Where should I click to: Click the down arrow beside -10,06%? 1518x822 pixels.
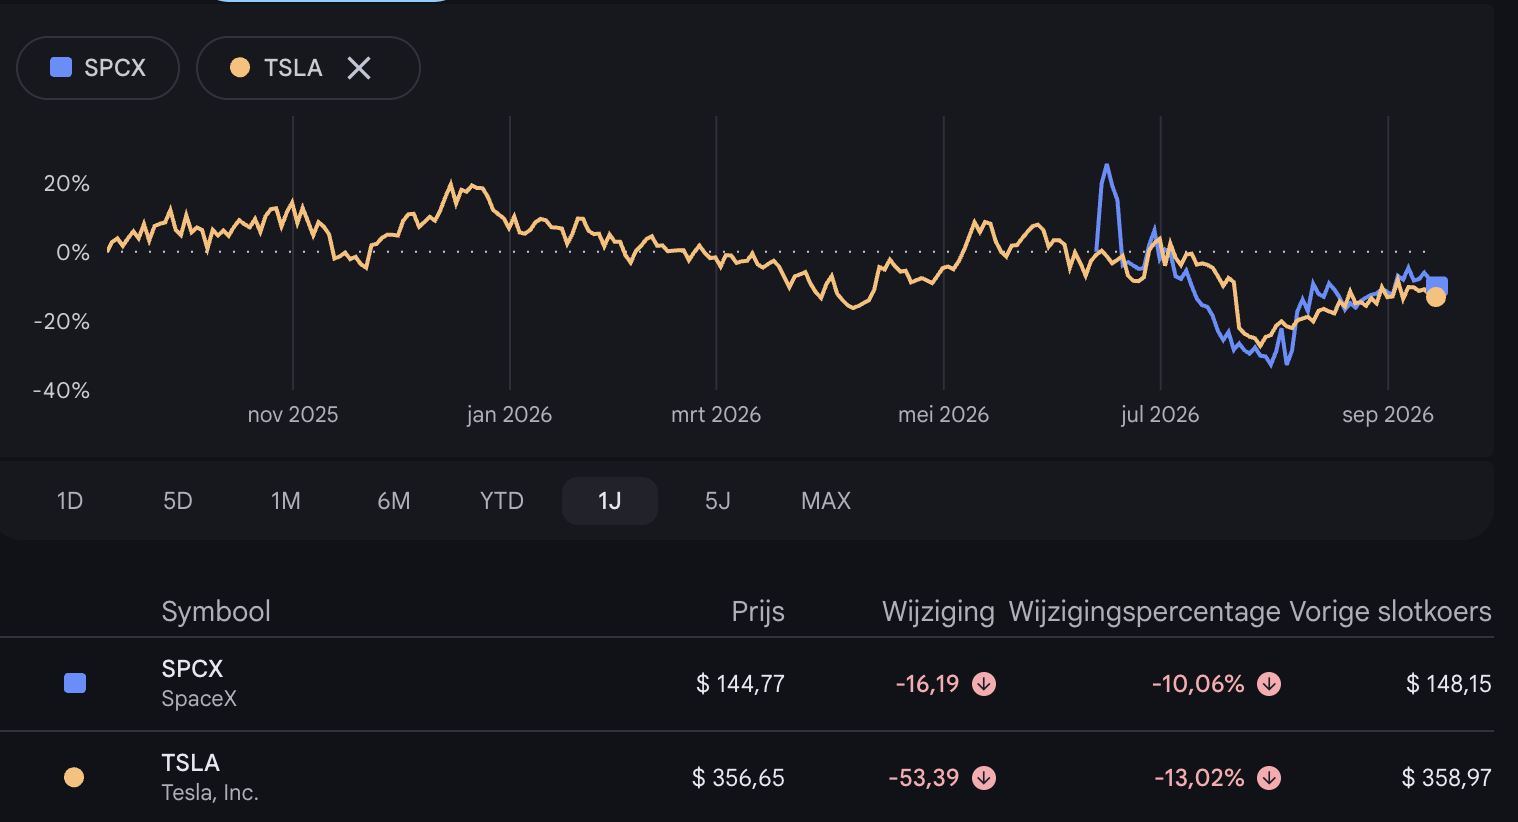coord(1269,684)
